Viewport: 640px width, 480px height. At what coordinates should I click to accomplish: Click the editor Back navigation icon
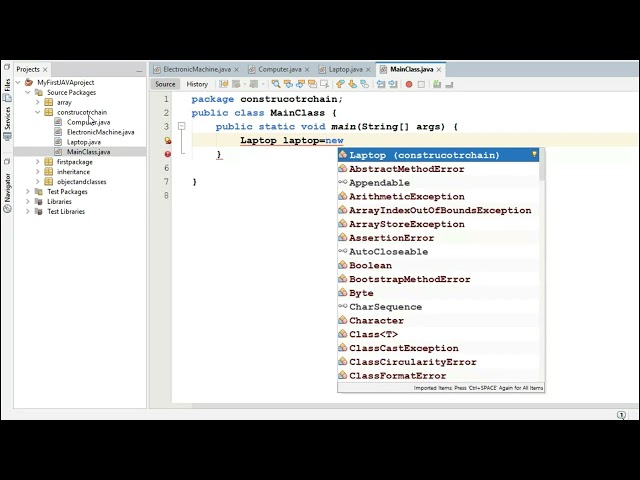[x=236, y=84]
